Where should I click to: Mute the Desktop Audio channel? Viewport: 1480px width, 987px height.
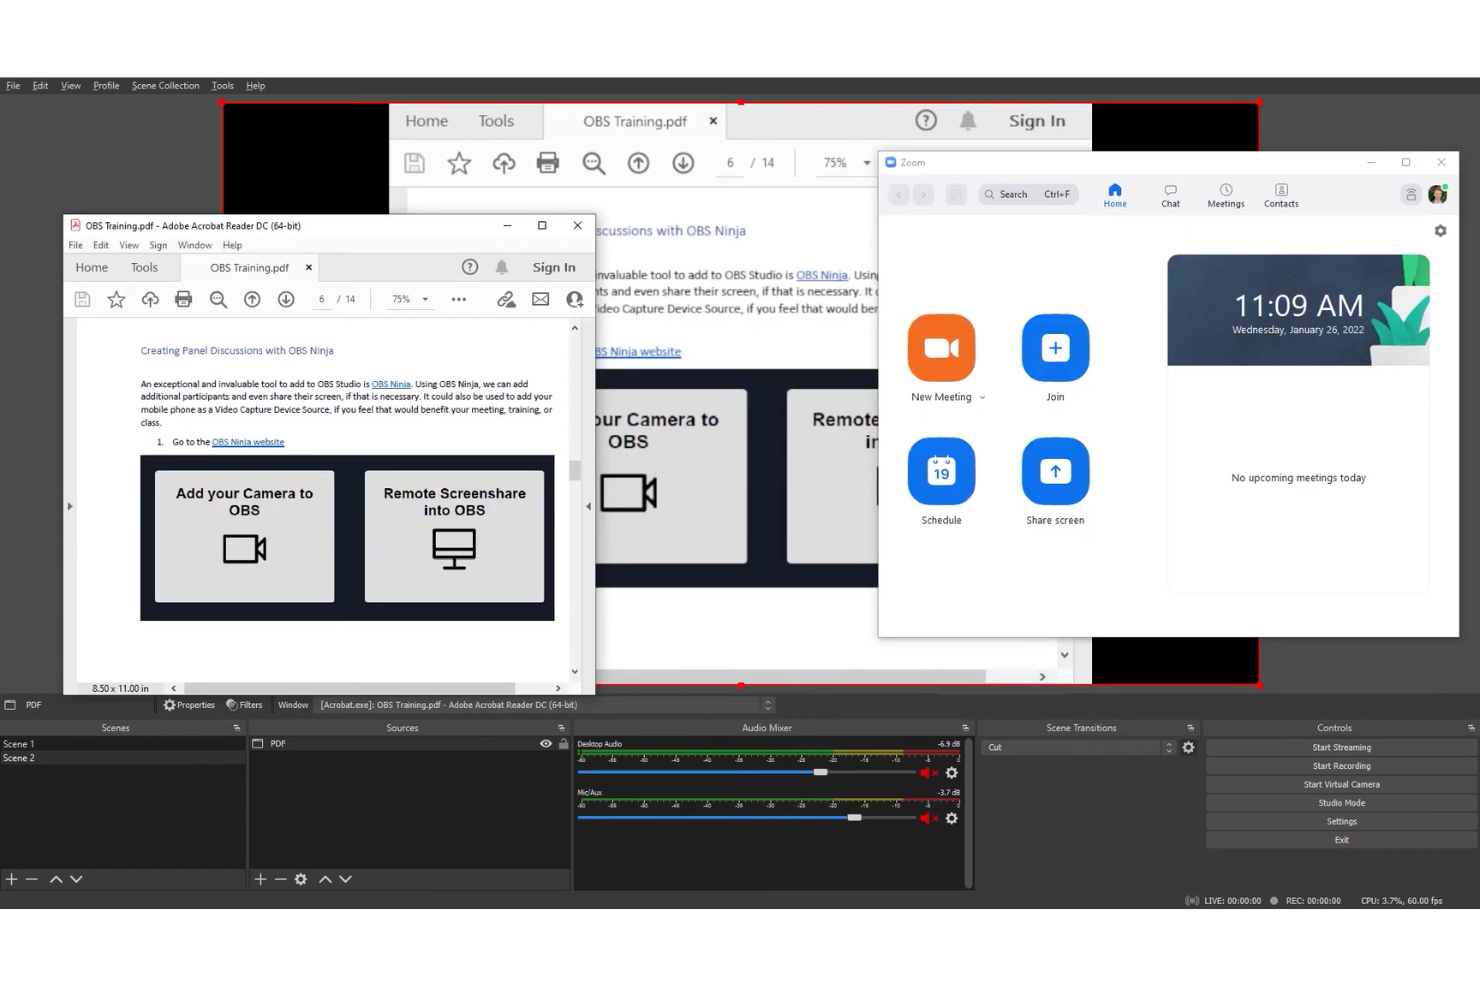(x=925, y=771)
